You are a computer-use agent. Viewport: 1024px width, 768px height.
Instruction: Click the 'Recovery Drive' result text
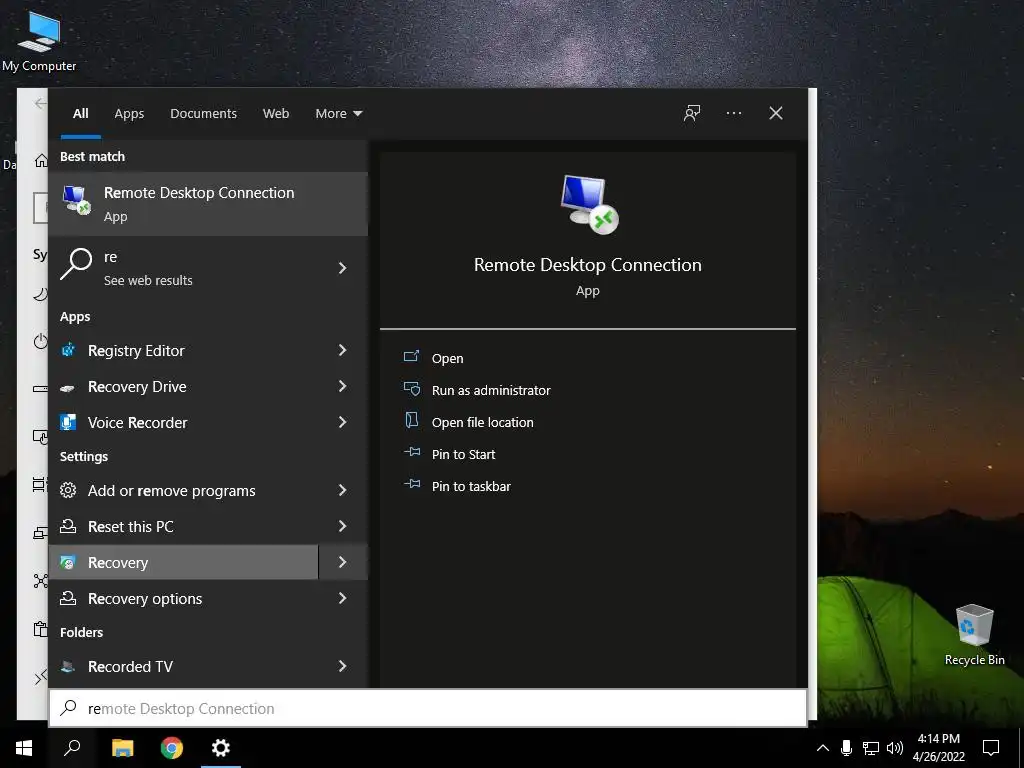click(137, 387)
